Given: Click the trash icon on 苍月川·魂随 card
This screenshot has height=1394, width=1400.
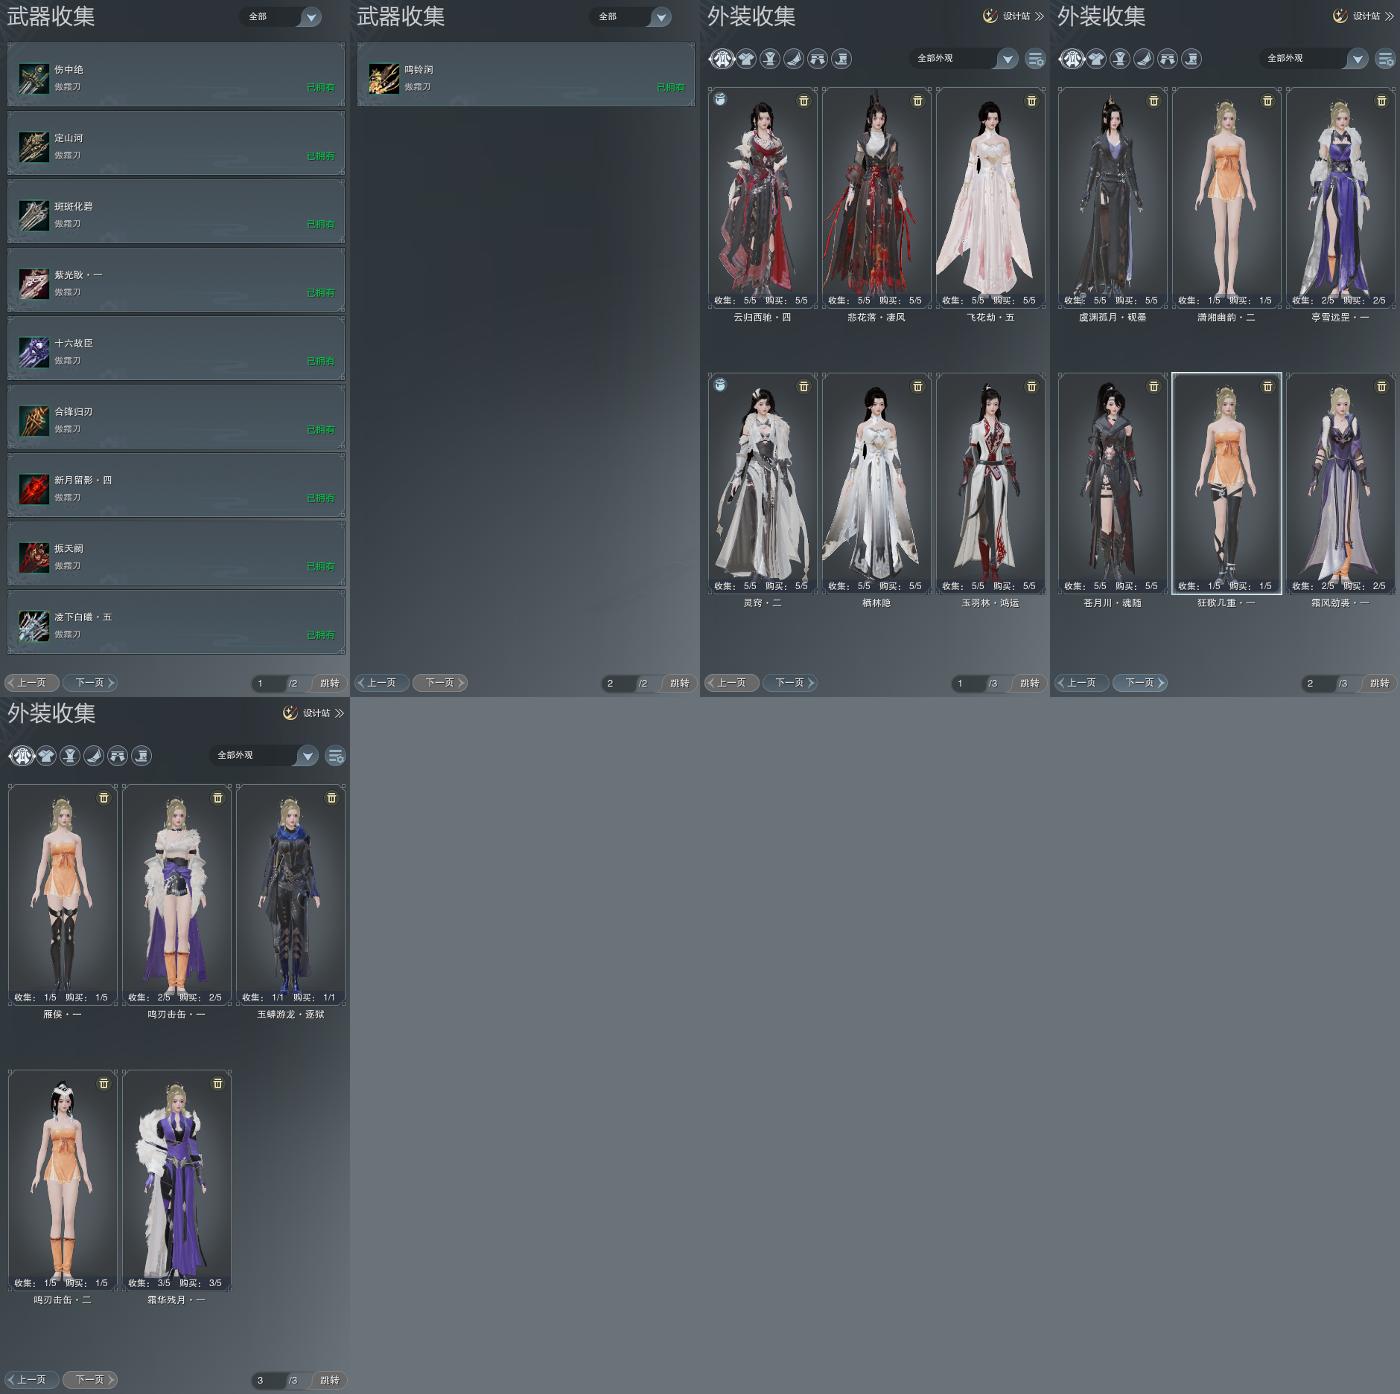Looking at the screenshot, I should coord(1154,386).
